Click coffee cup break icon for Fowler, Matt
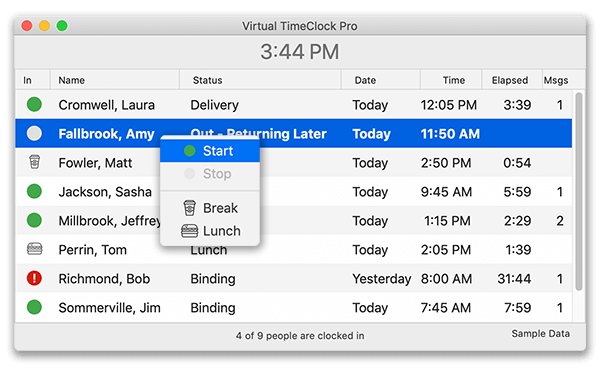This screenshot has width=602, height=369. pos(35,162)
